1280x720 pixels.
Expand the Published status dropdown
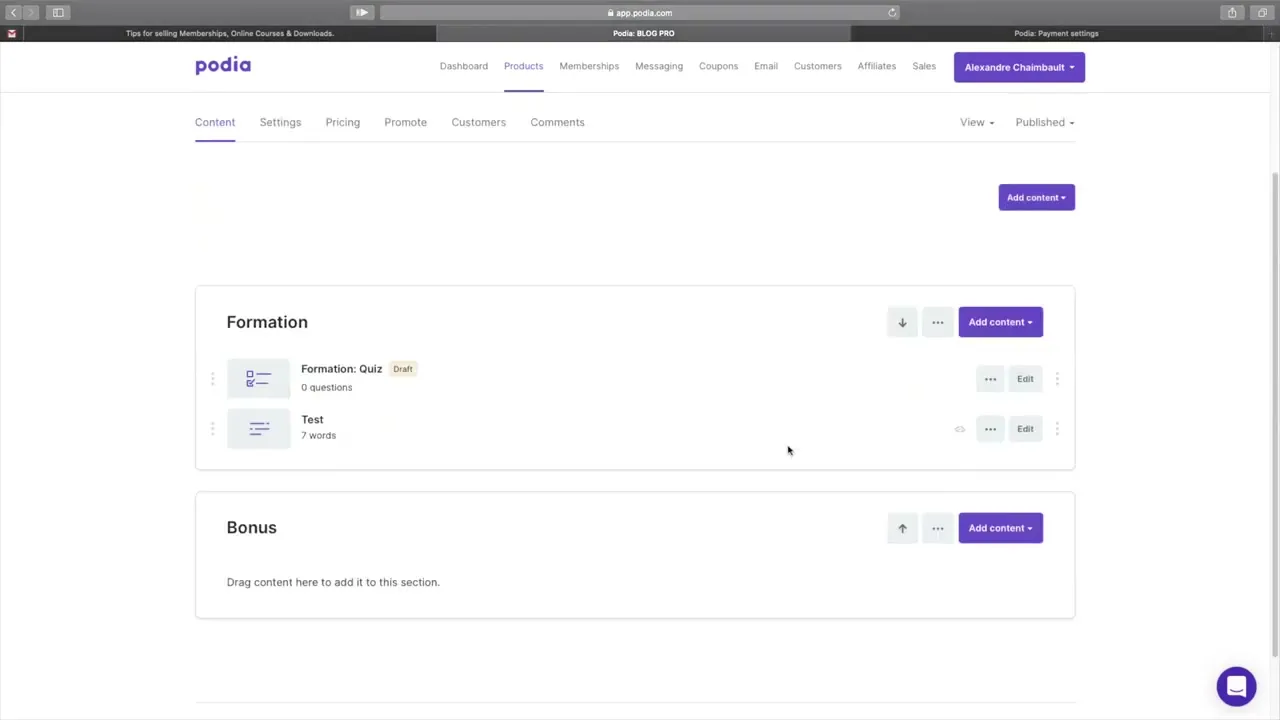pyautogui.click(x=1044, y=122)
